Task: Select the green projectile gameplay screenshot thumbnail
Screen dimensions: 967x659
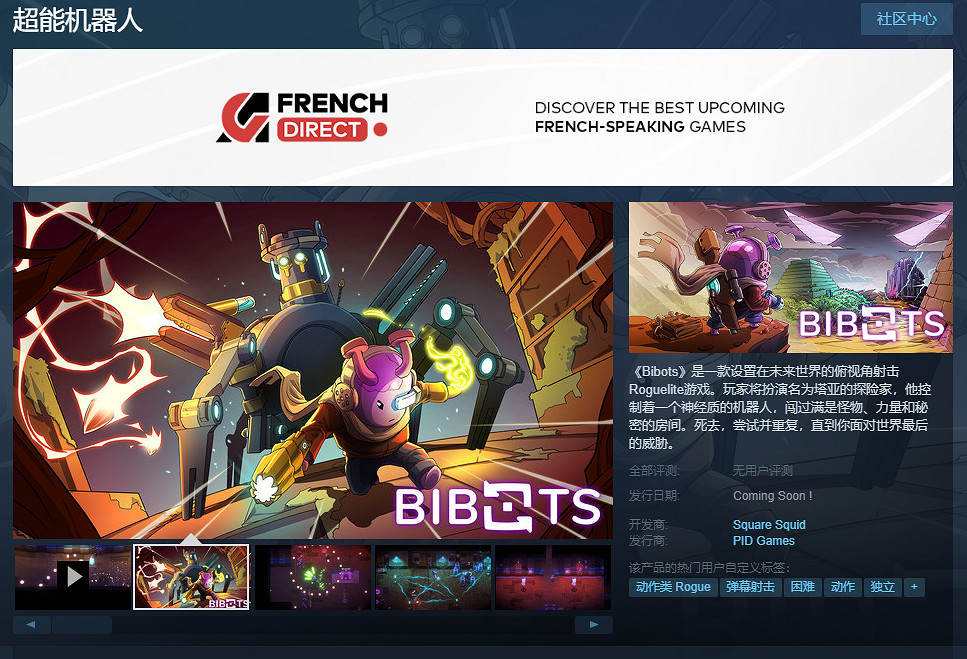Action: click(x=313, y=577)
